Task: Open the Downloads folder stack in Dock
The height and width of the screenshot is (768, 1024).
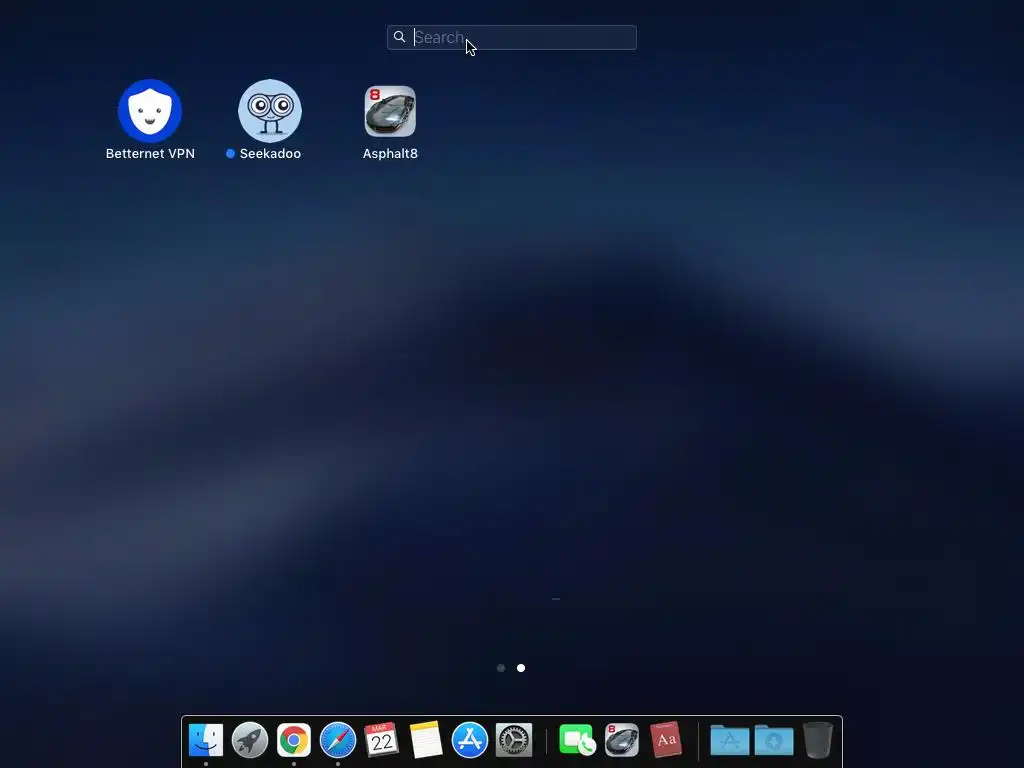Action: (x=774, y=740)
